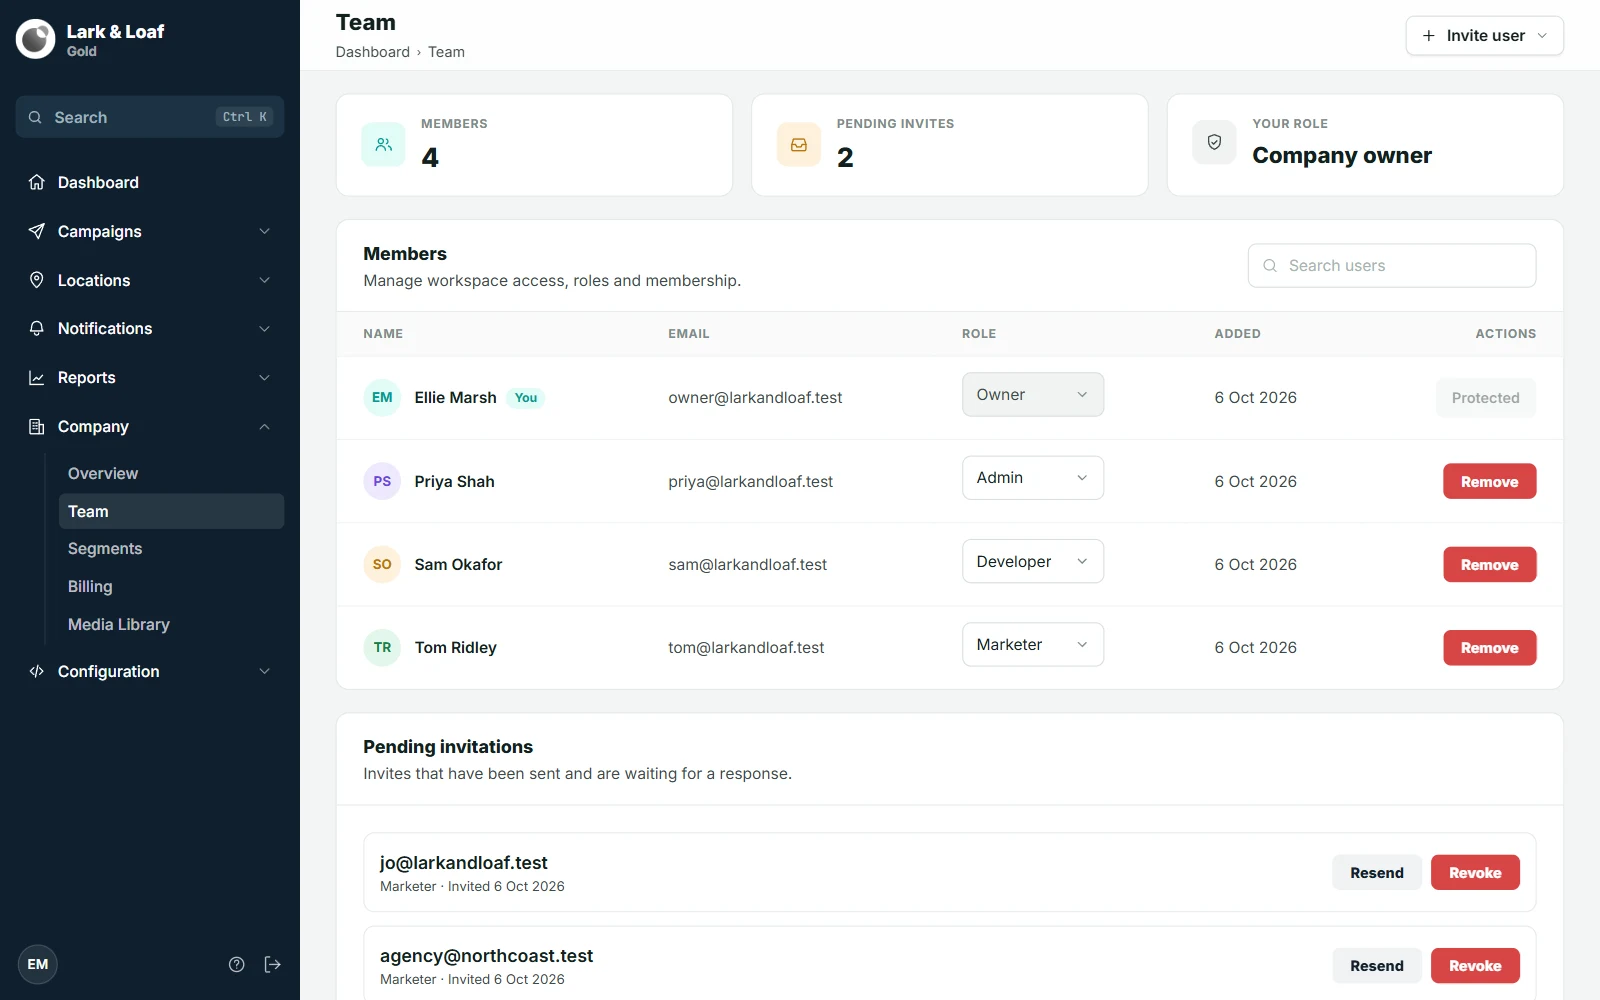
Task: Remove Sam Okafor from the team
Action: pyautogui.click(x=1489, y=564)
